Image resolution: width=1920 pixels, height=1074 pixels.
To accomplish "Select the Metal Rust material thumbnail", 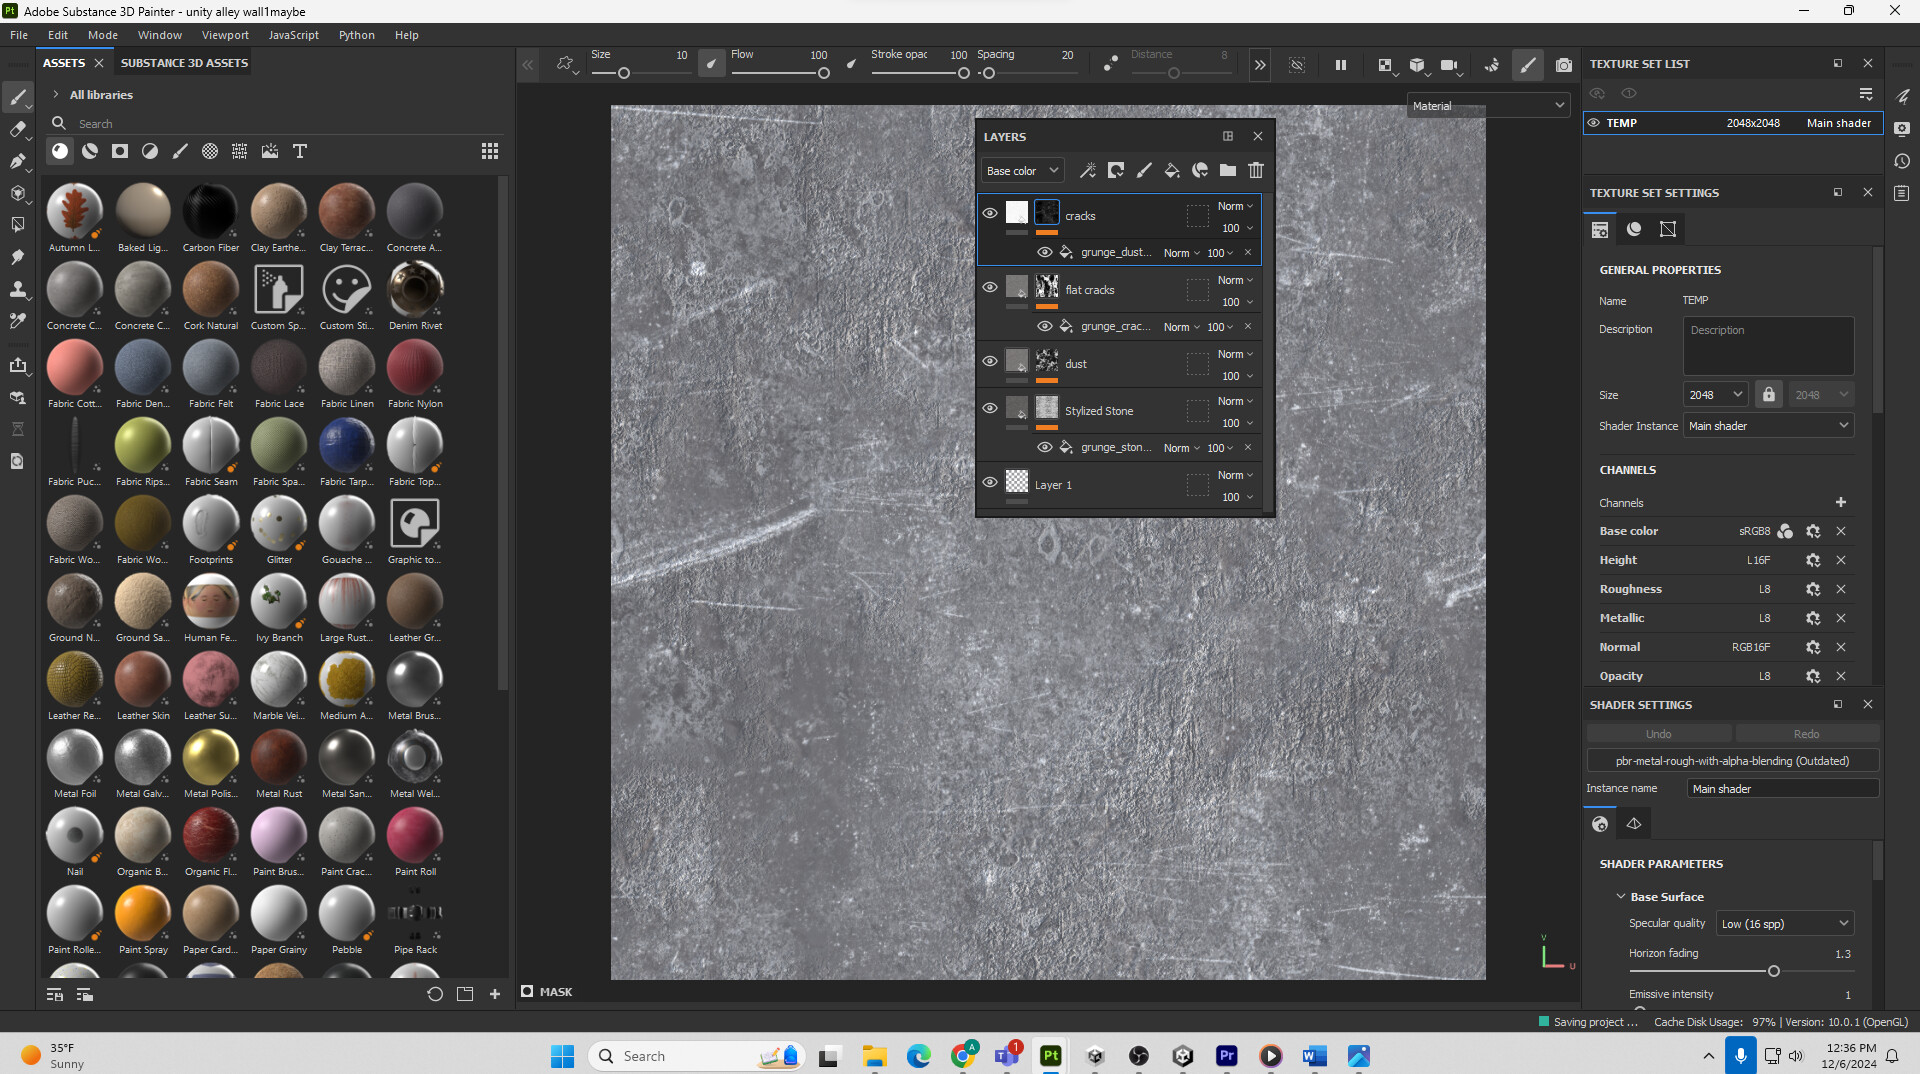I will coord(278,757).
